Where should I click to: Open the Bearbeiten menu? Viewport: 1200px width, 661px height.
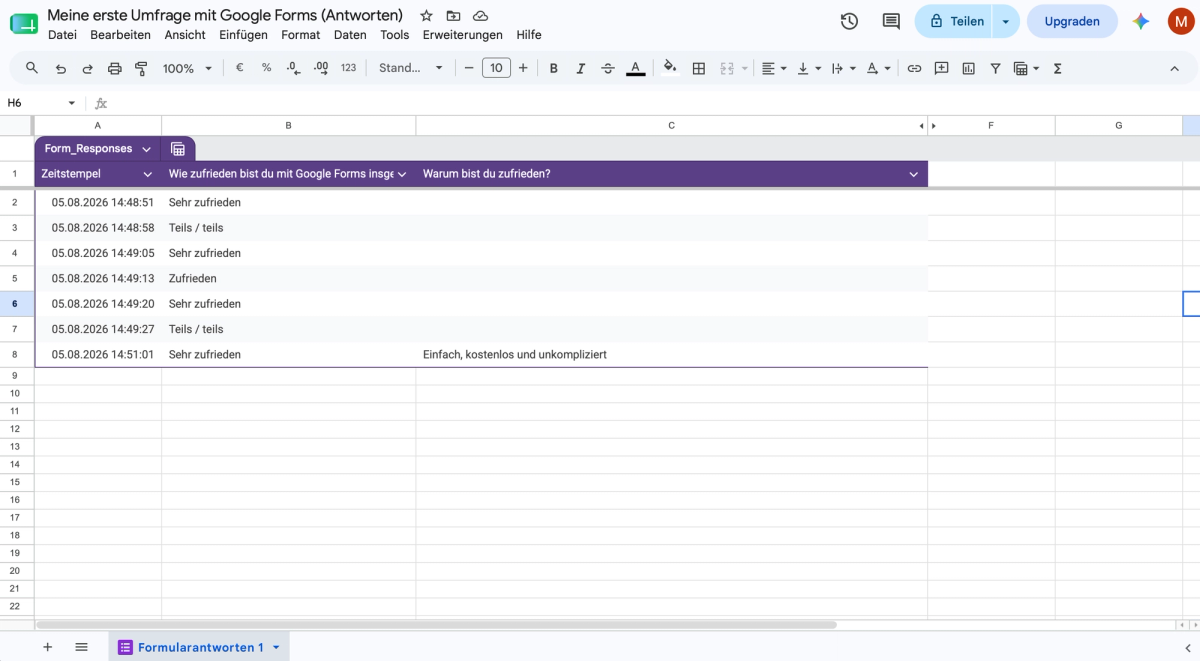(x=120, y=35)
